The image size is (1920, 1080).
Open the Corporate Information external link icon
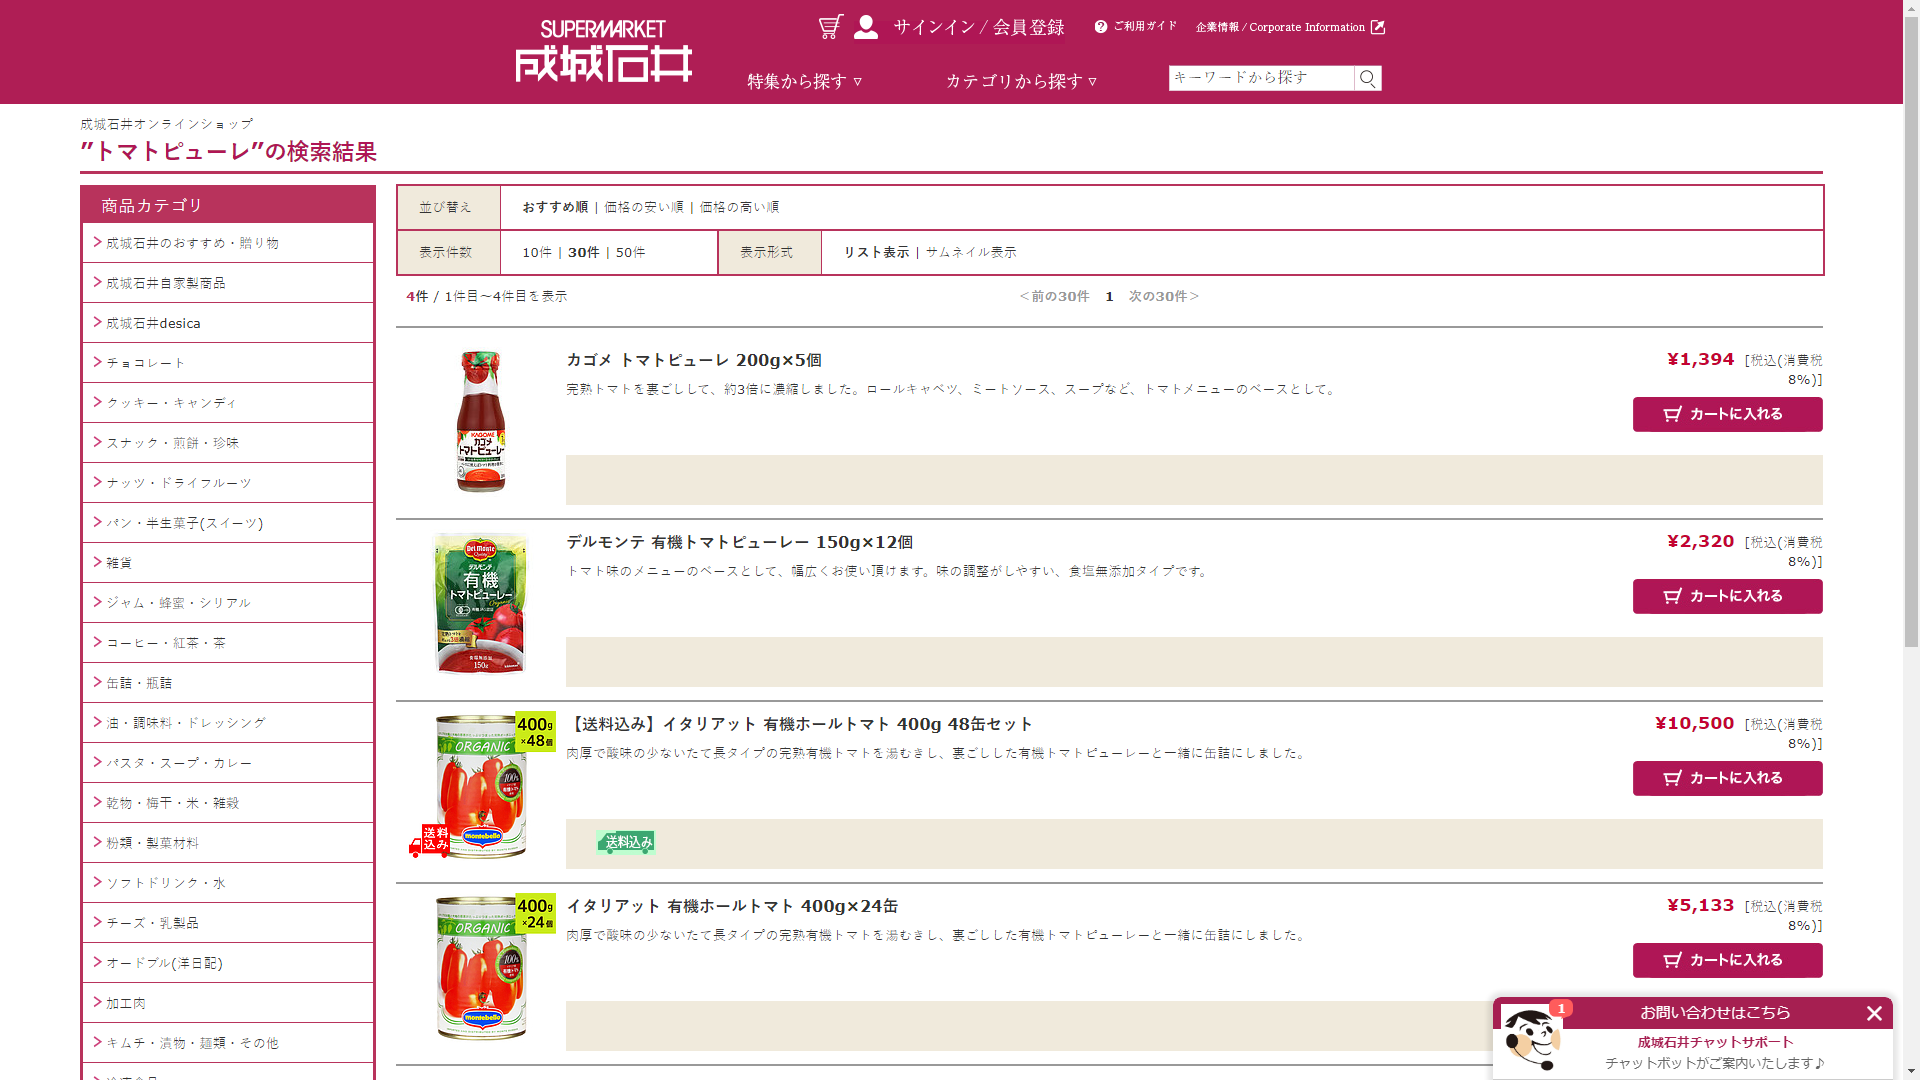1378,27
